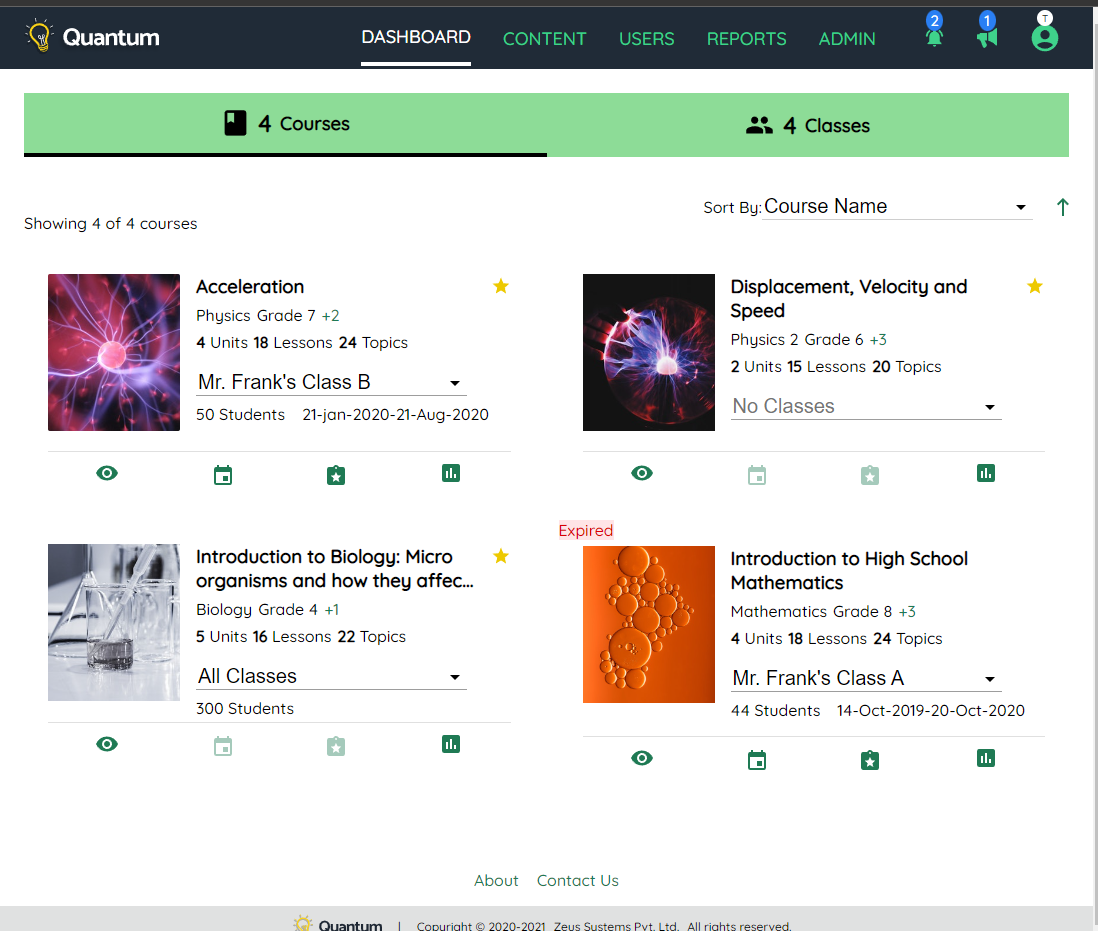Preview the Introduction to Biology course
The height and width of the screenshot is (931, 1098).
pos(107,744)
